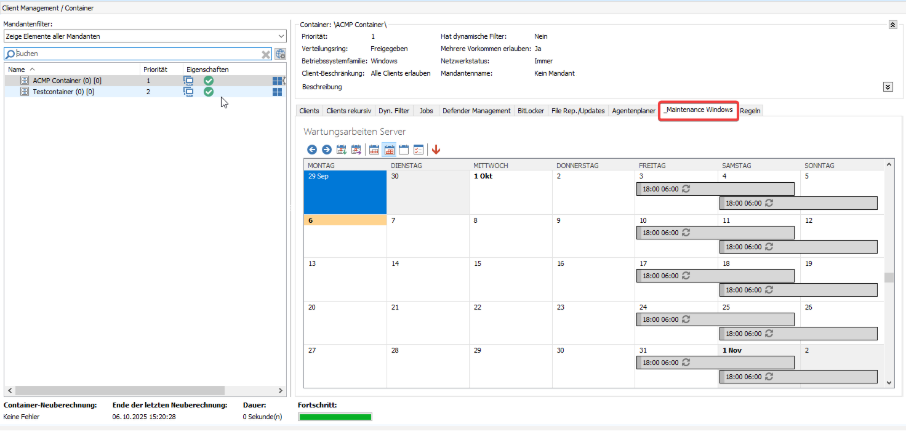
Task: Select the Regeln tab
Action: [751, 111]
